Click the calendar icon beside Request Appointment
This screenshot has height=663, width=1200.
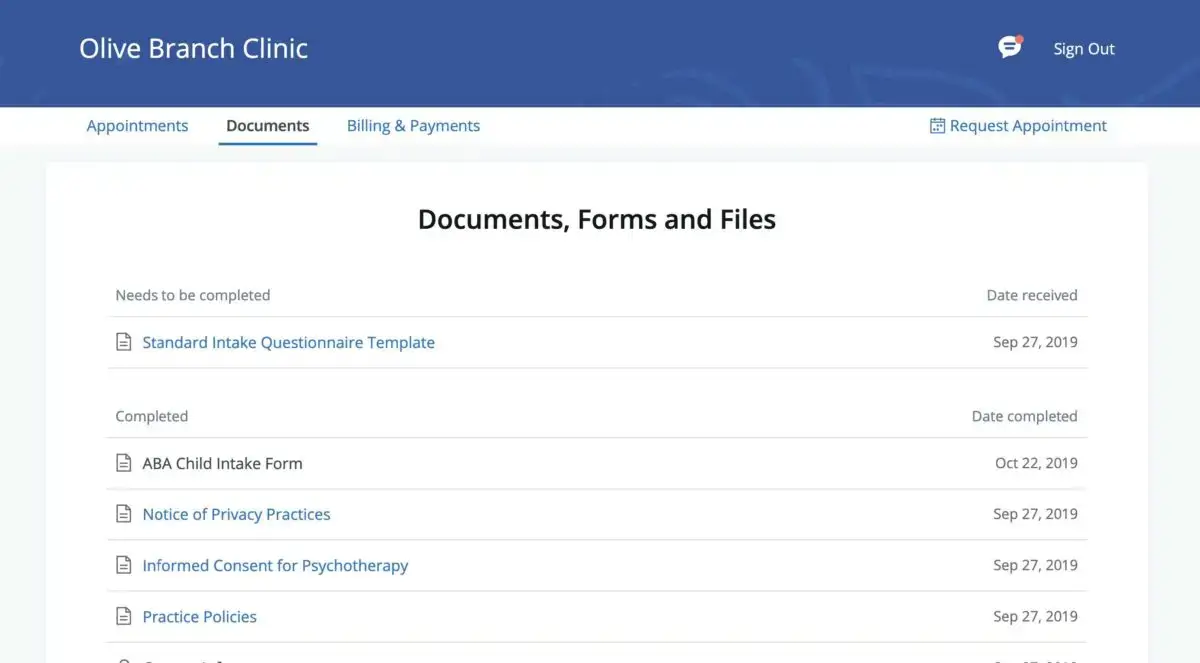937,126
